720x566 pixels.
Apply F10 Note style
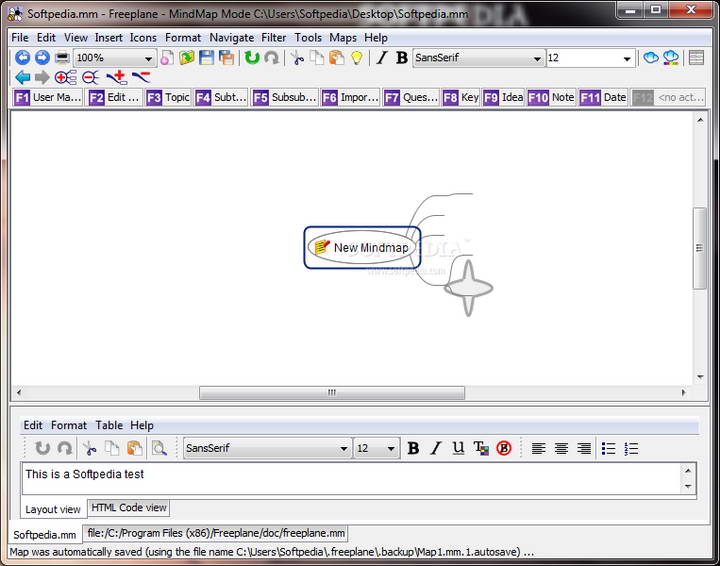tap(551, 97)
